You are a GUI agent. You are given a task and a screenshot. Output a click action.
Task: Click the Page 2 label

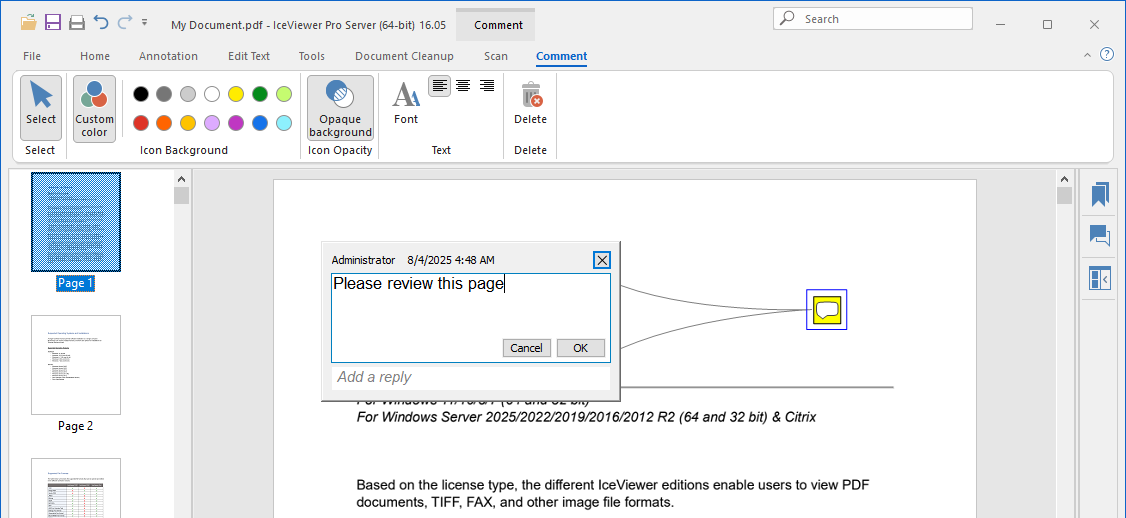pos(75,426)
